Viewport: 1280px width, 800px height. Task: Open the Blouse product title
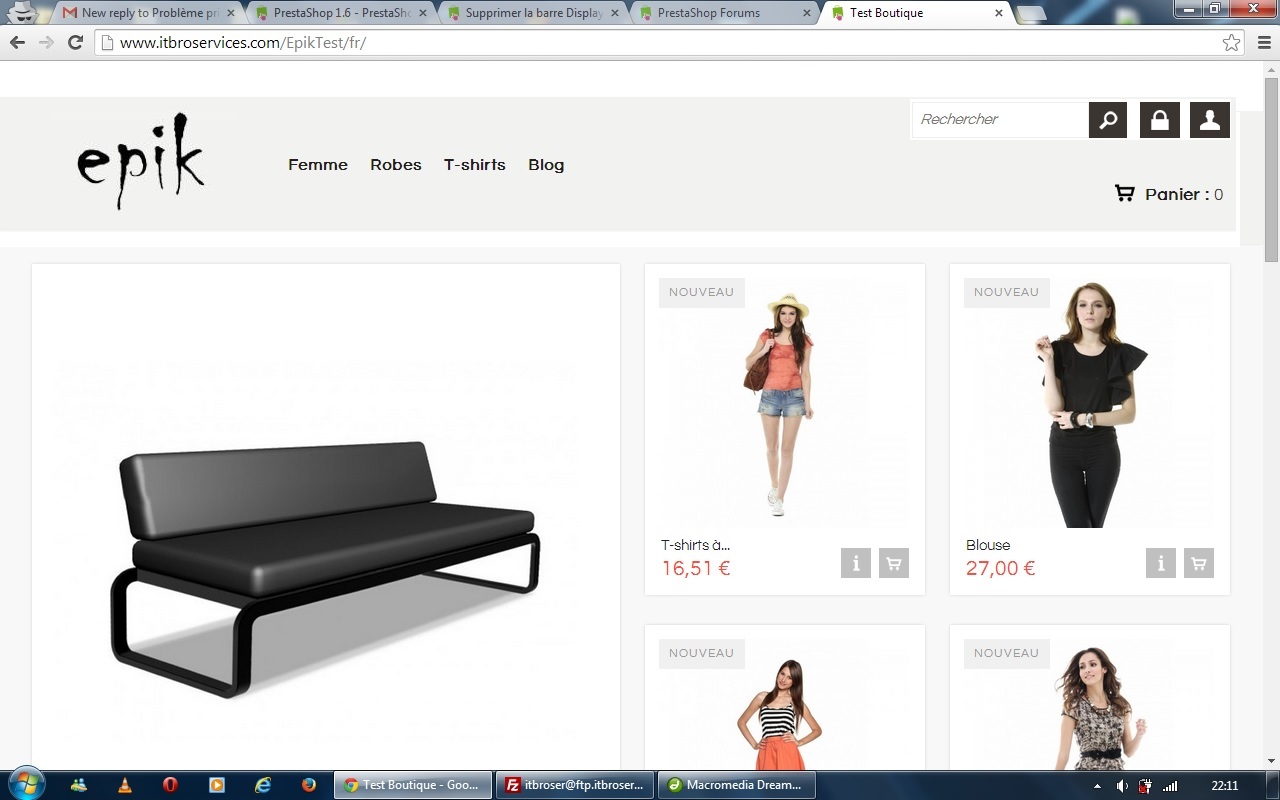pos(988,545)
